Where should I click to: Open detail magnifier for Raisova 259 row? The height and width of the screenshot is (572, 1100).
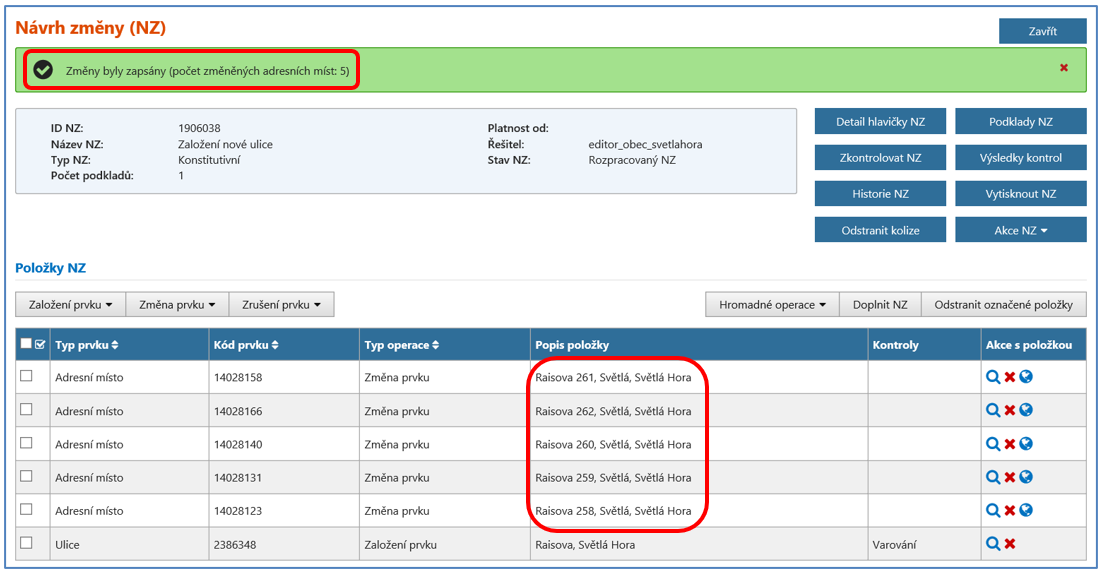click(x=992, y=477)
